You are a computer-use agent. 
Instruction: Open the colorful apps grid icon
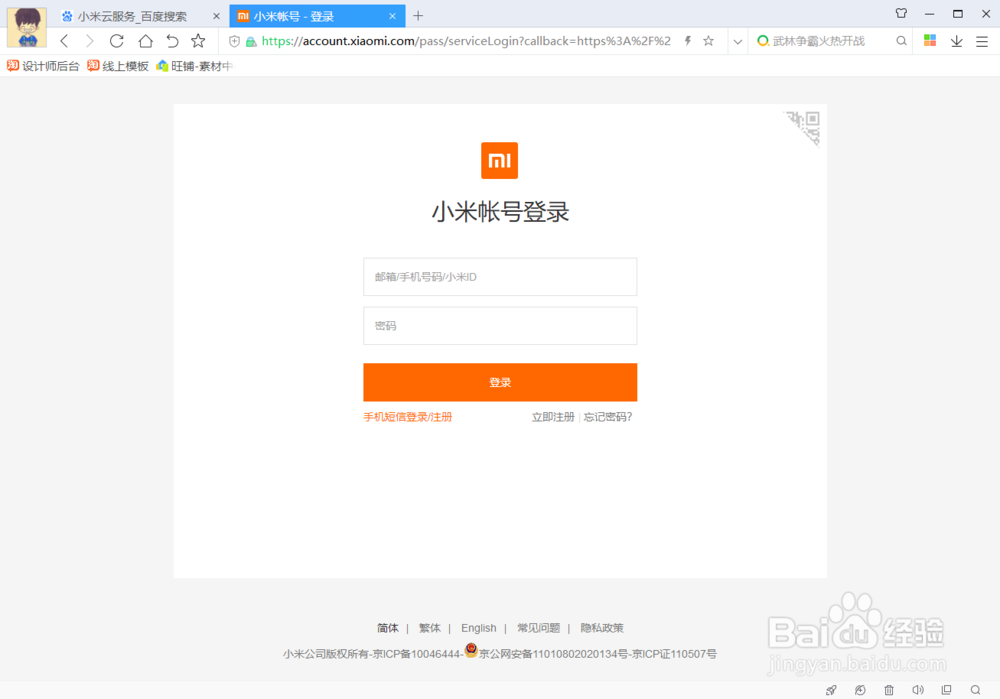coord(930,41)
